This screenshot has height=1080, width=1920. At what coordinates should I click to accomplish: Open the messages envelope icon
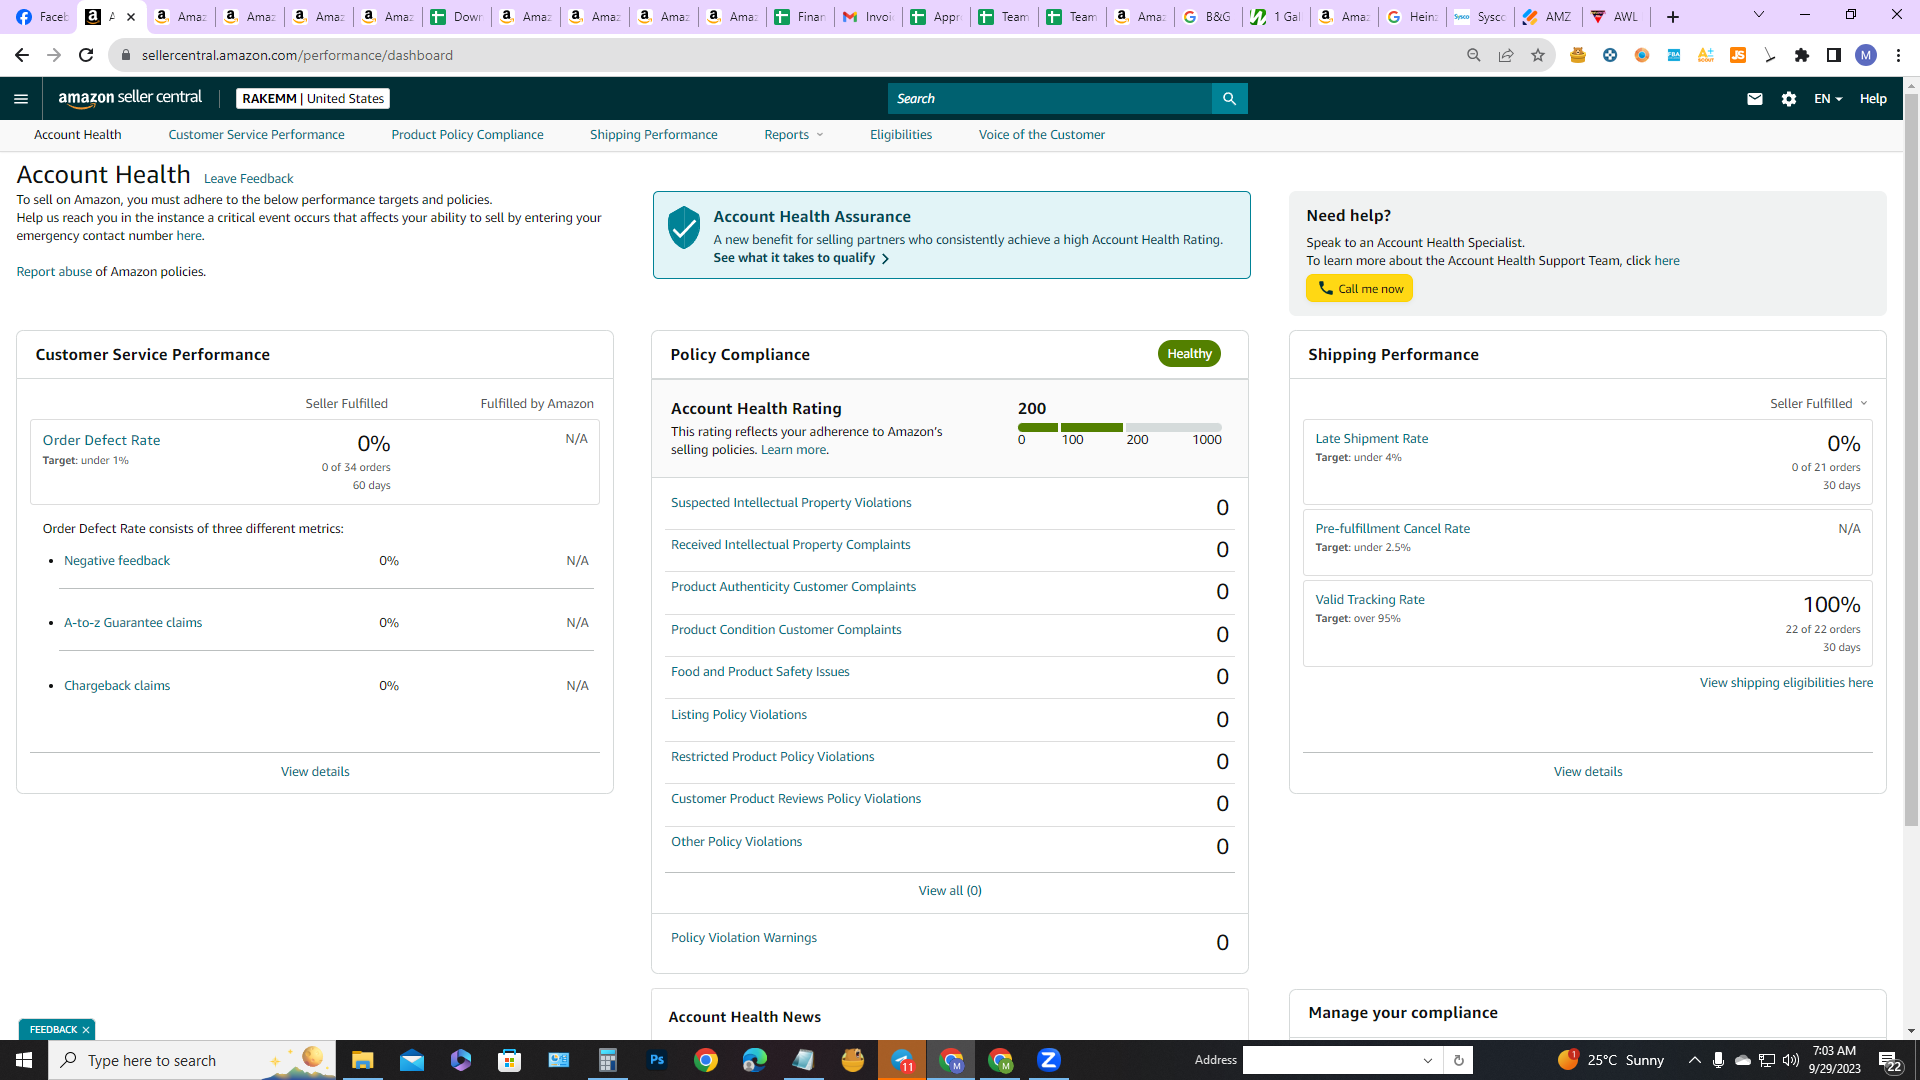pos(1754,98)
